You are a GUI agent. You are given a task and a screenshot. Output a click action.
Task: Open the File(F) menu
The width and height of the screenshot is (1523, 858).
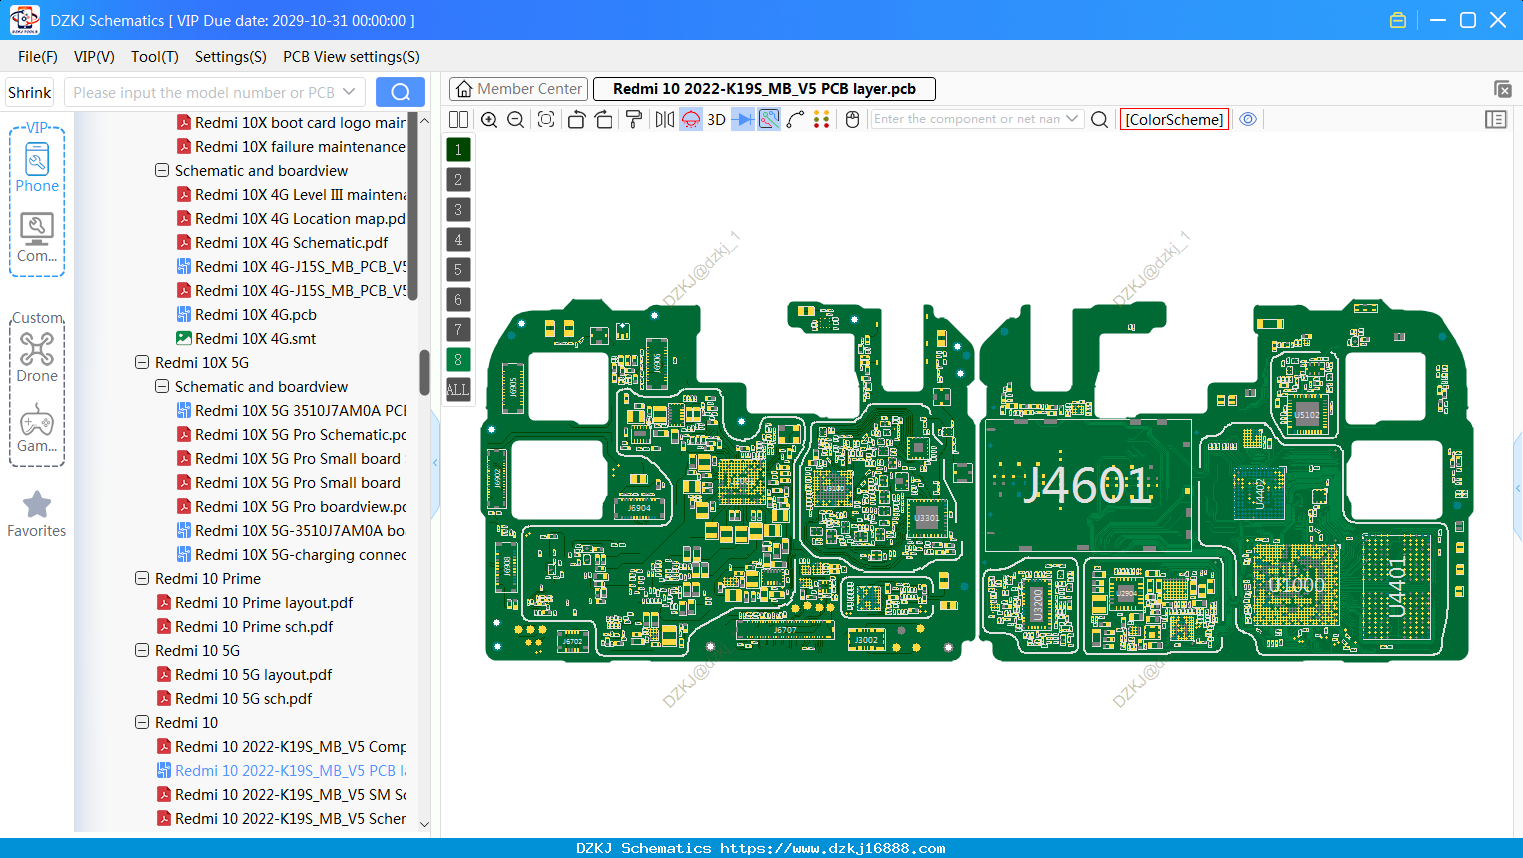pos(38,57)
